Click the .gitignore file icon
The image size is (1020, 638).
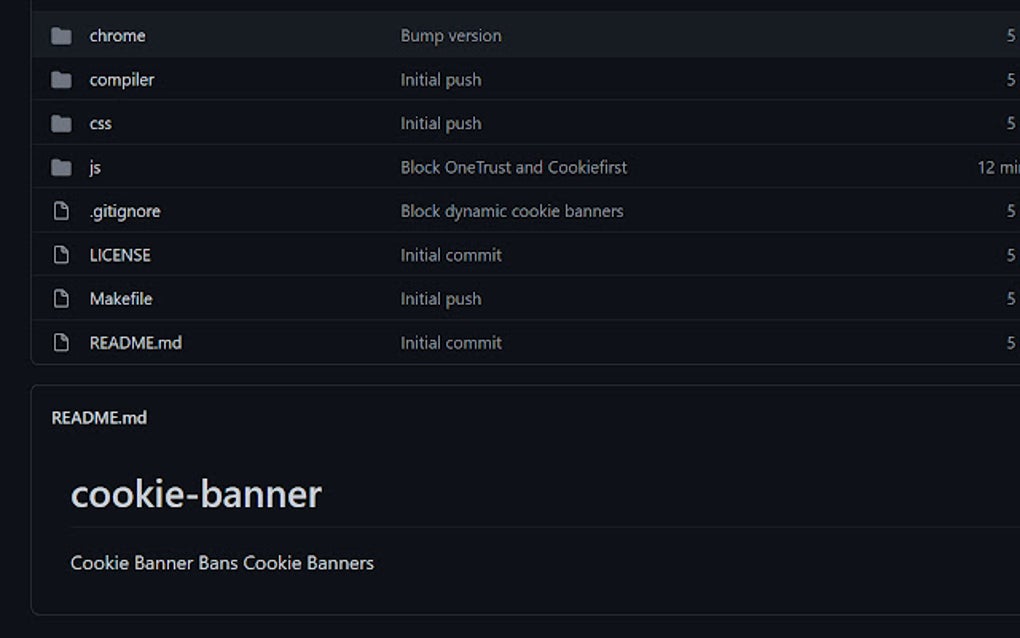tap(60, 211)
